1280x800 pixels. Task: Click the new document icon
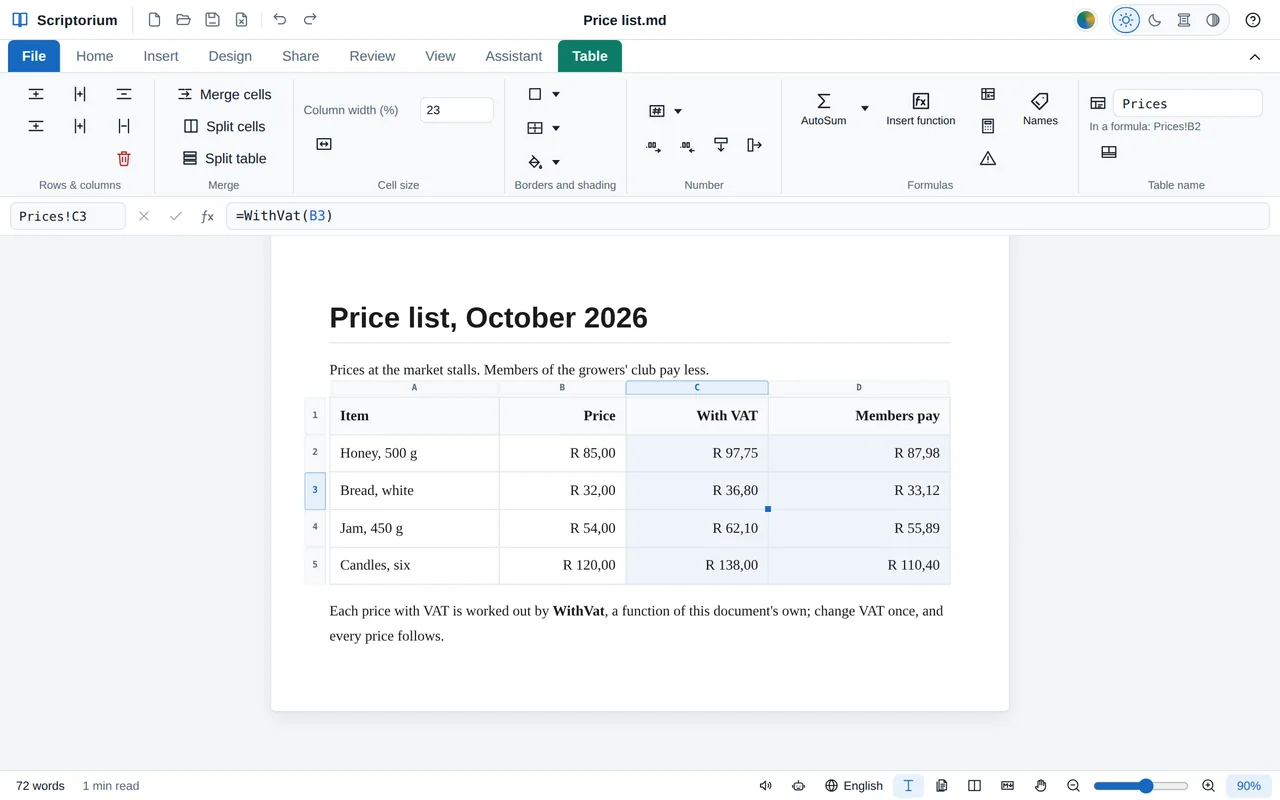click(154, 20)
